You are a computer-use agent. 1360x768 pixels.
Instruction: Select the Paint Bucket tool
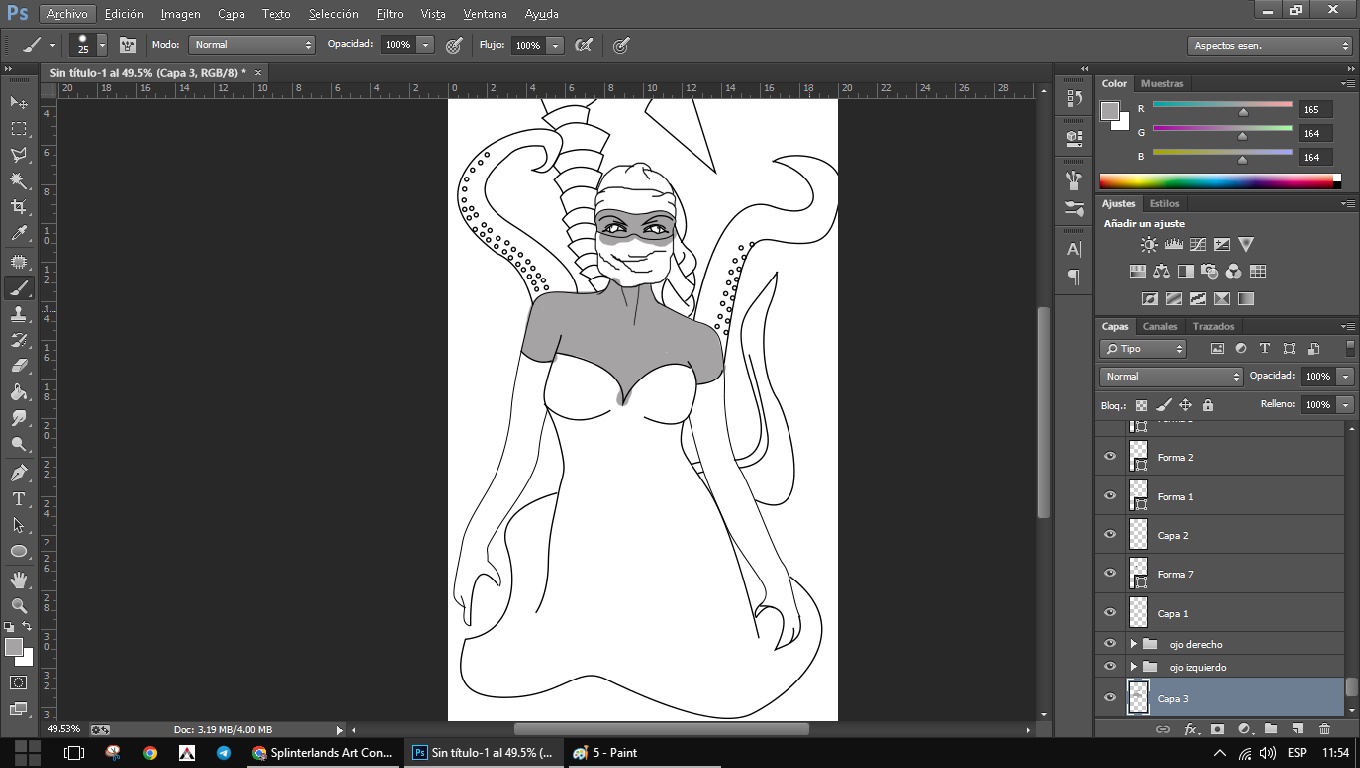(19, 392)
